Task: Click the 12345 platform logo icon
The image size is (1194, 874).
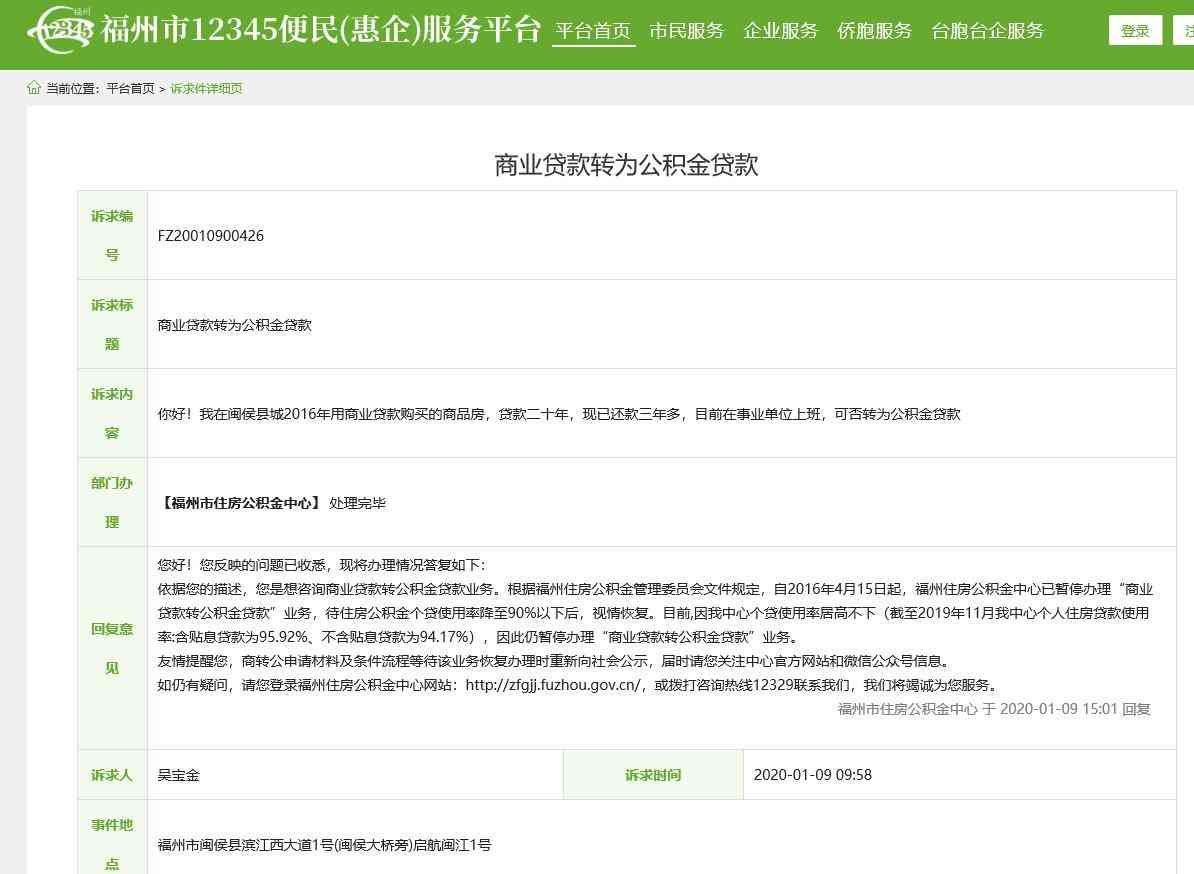Action: pos(58,30)
